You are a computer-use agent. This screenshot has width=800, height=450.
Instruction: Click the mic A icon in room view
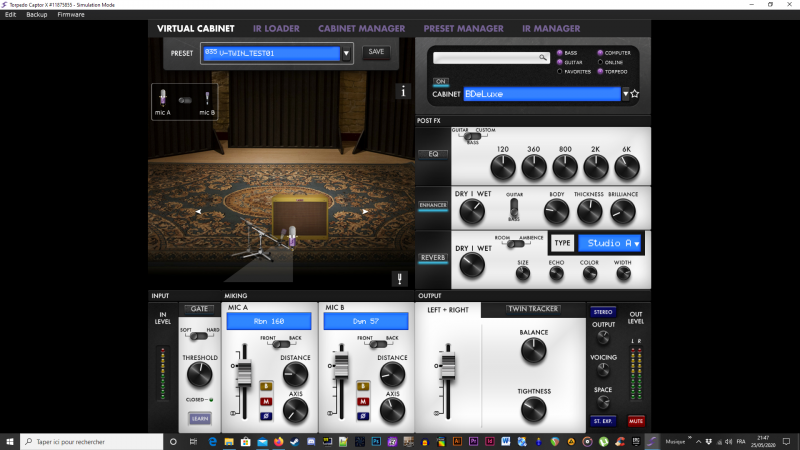click(162, 99)
